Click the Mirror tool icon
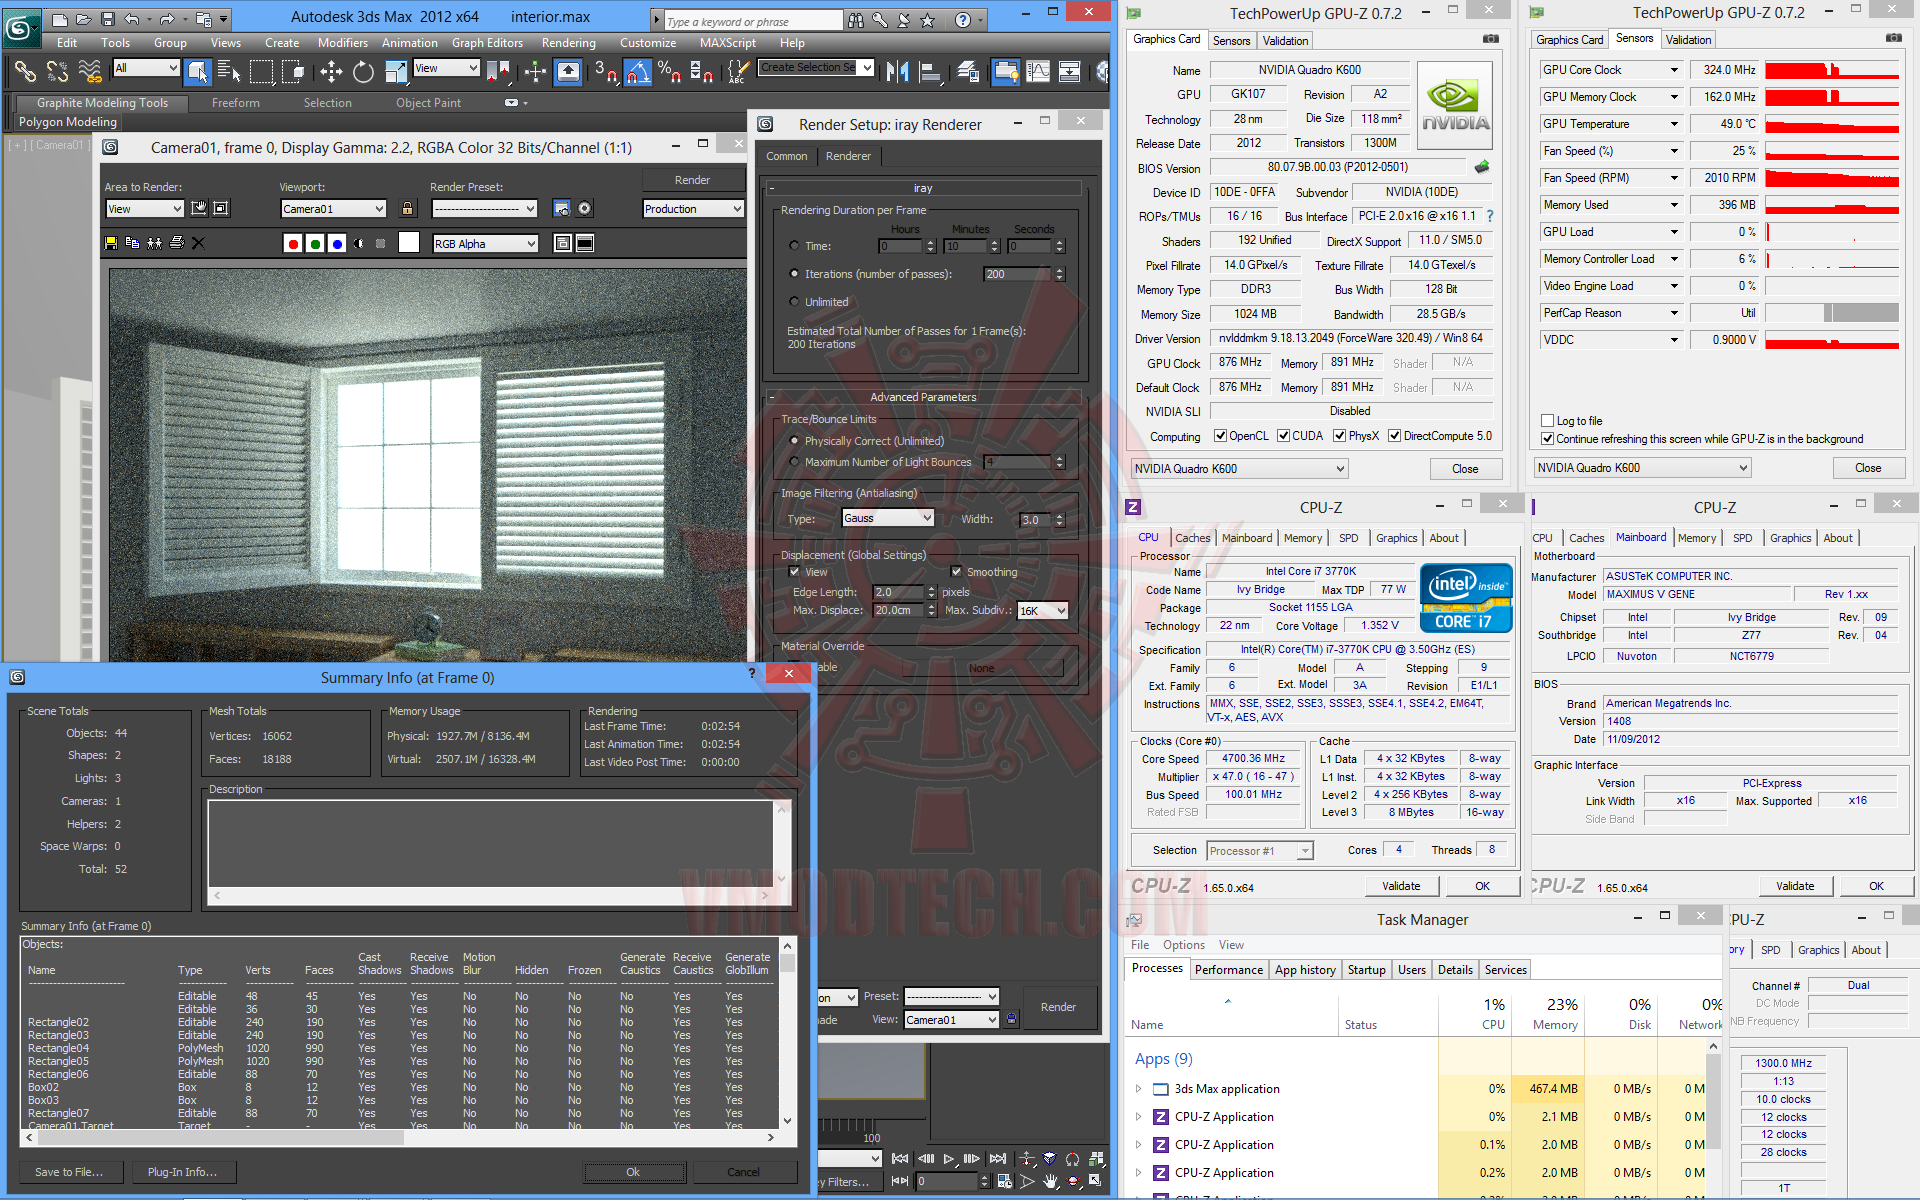Image resolution: width=1920 pixels, height=1200 pixels. pos(897,71)
